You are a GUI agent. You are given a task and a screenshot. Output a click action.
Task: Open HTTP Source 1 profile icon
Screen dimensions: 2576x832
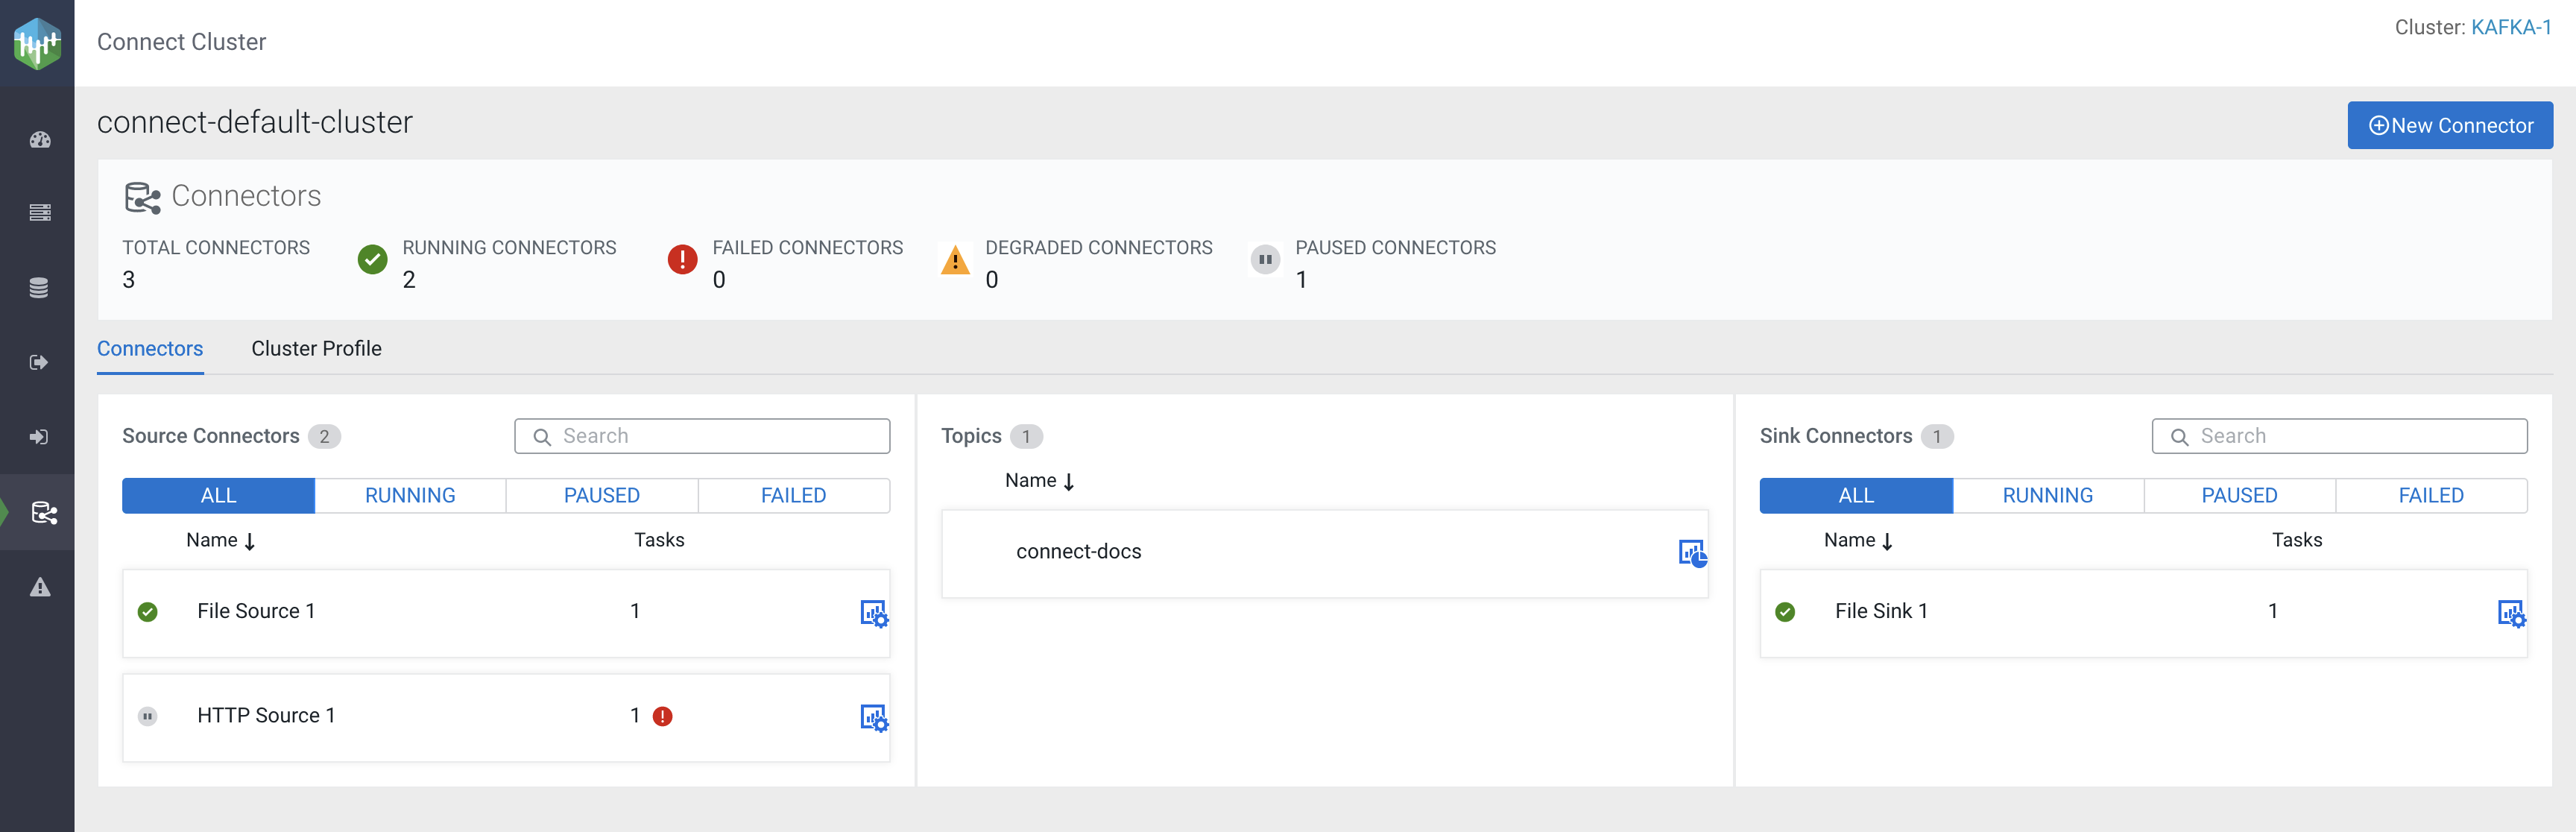[x=873, y=717]
